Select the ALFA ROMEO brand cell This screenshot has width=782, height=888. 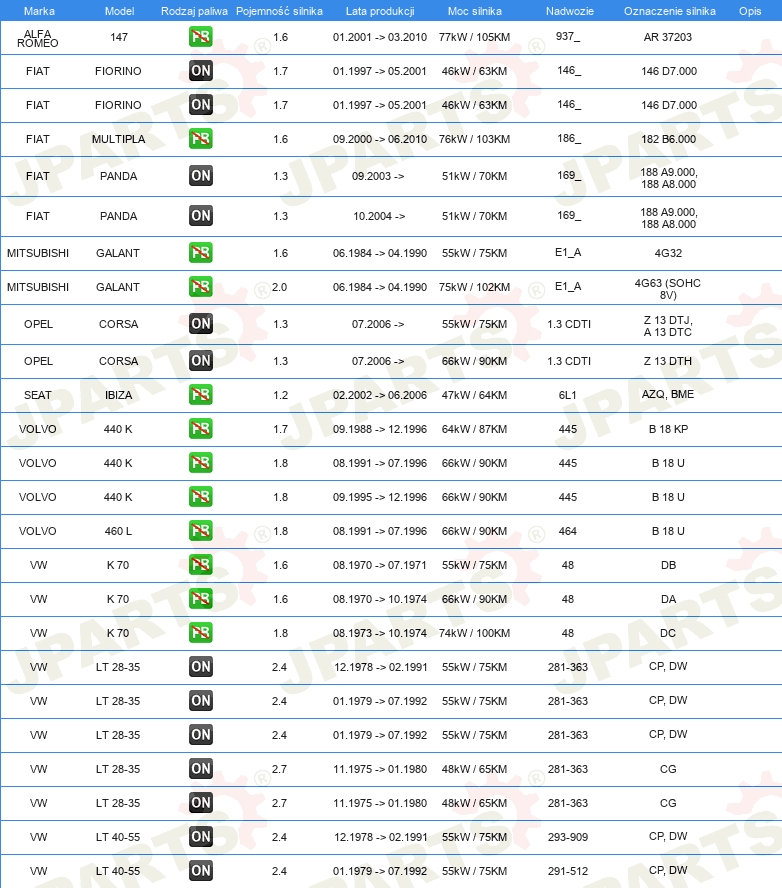[37, 38]
